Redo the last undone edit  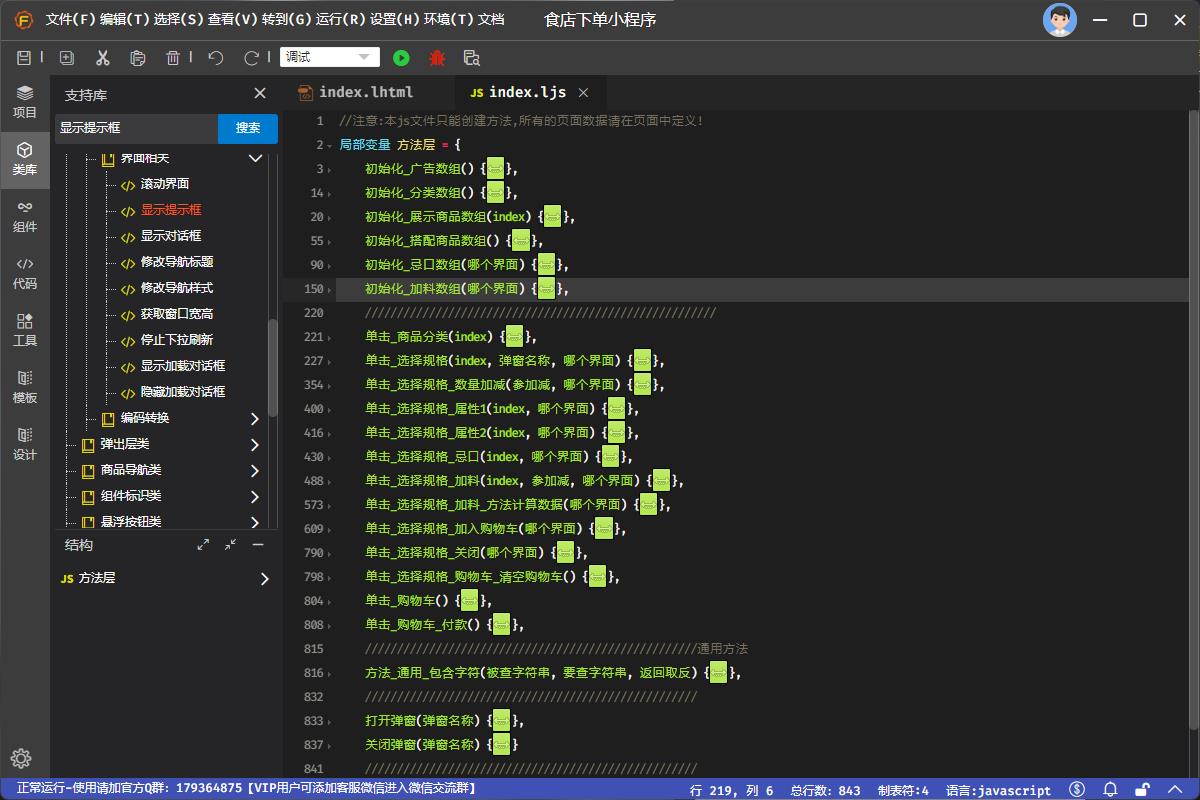pyautogui.click(x=251, y=58)
